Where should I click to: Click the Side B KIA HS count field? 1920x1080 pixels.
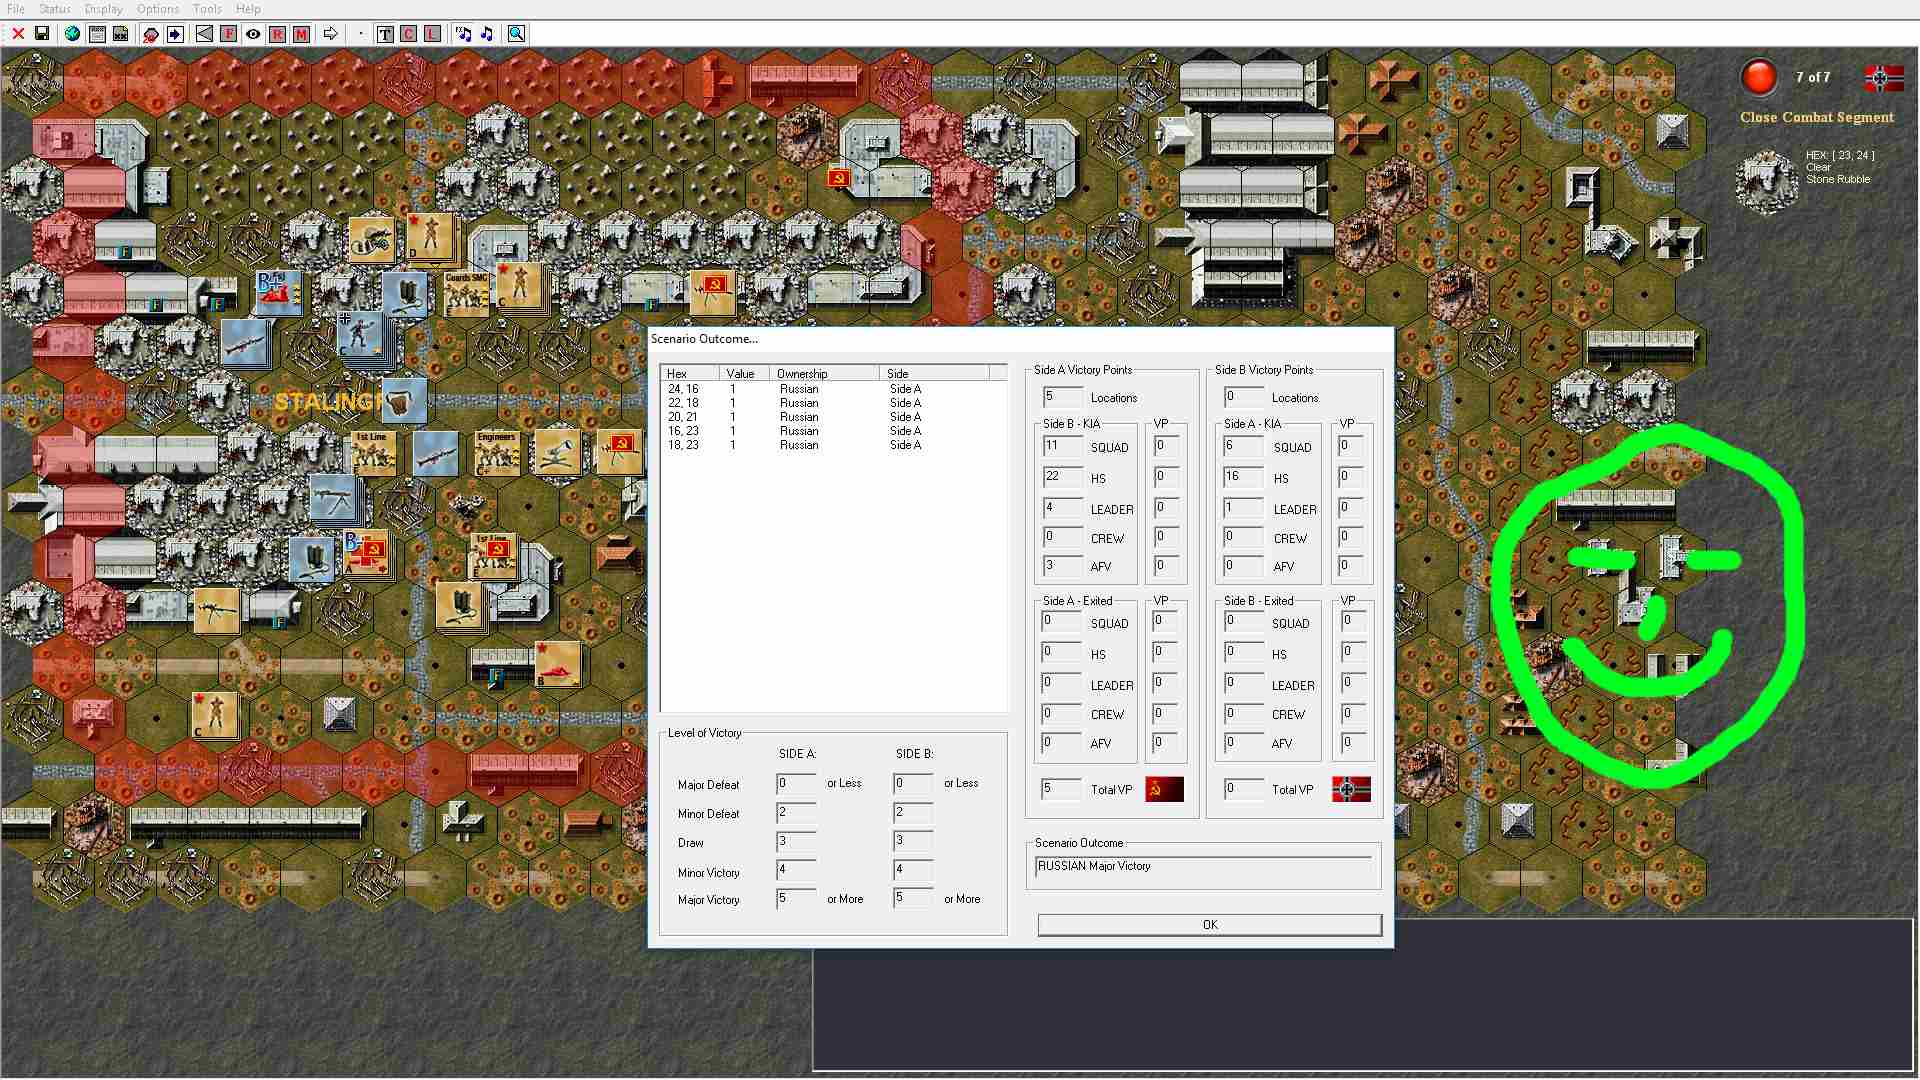[x=1062, y=477]
